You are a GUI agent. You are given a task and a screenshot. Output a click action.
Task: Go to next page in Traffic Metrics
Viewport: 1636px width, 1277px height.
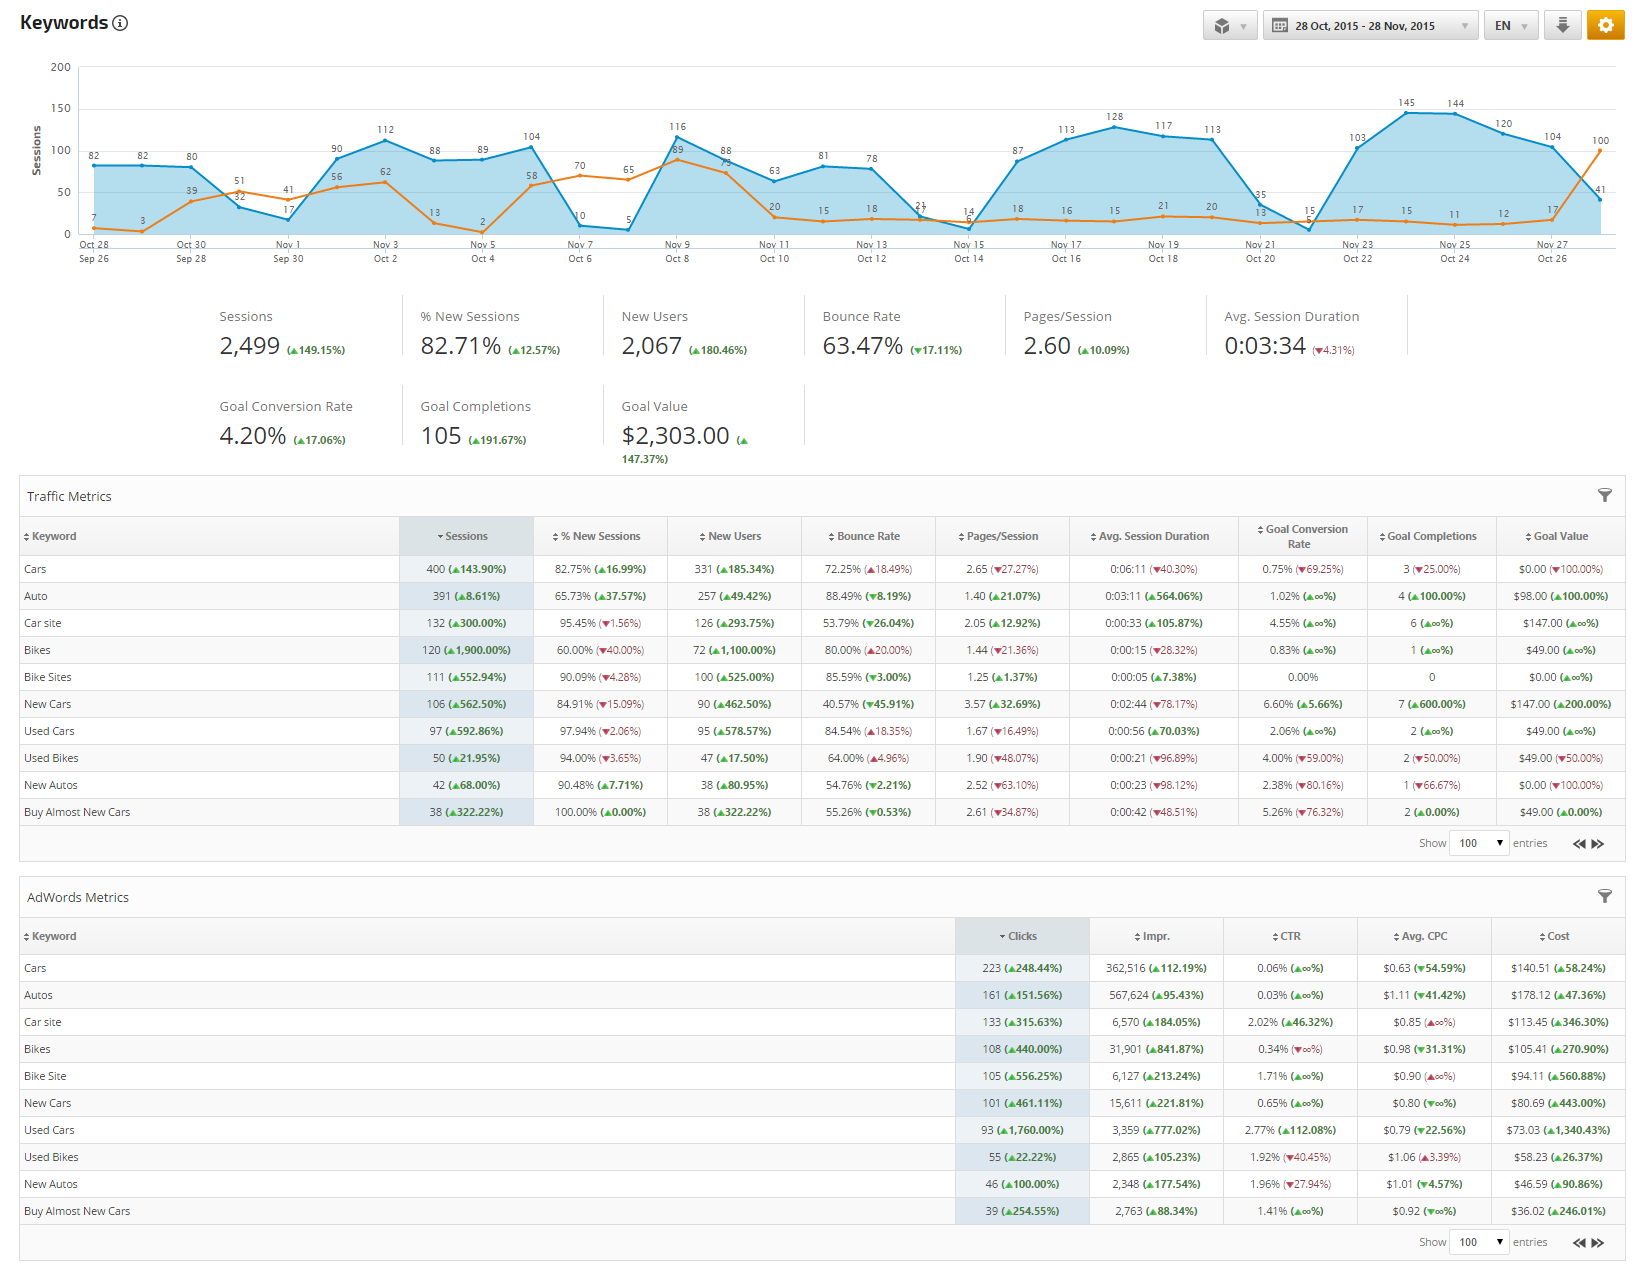tap(1598, 844)
